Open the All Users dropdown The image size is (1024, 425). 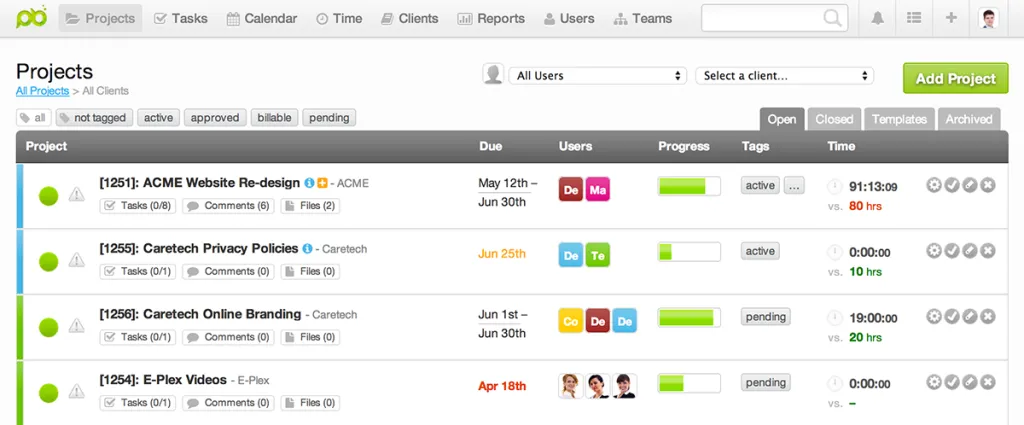(595, 76)
